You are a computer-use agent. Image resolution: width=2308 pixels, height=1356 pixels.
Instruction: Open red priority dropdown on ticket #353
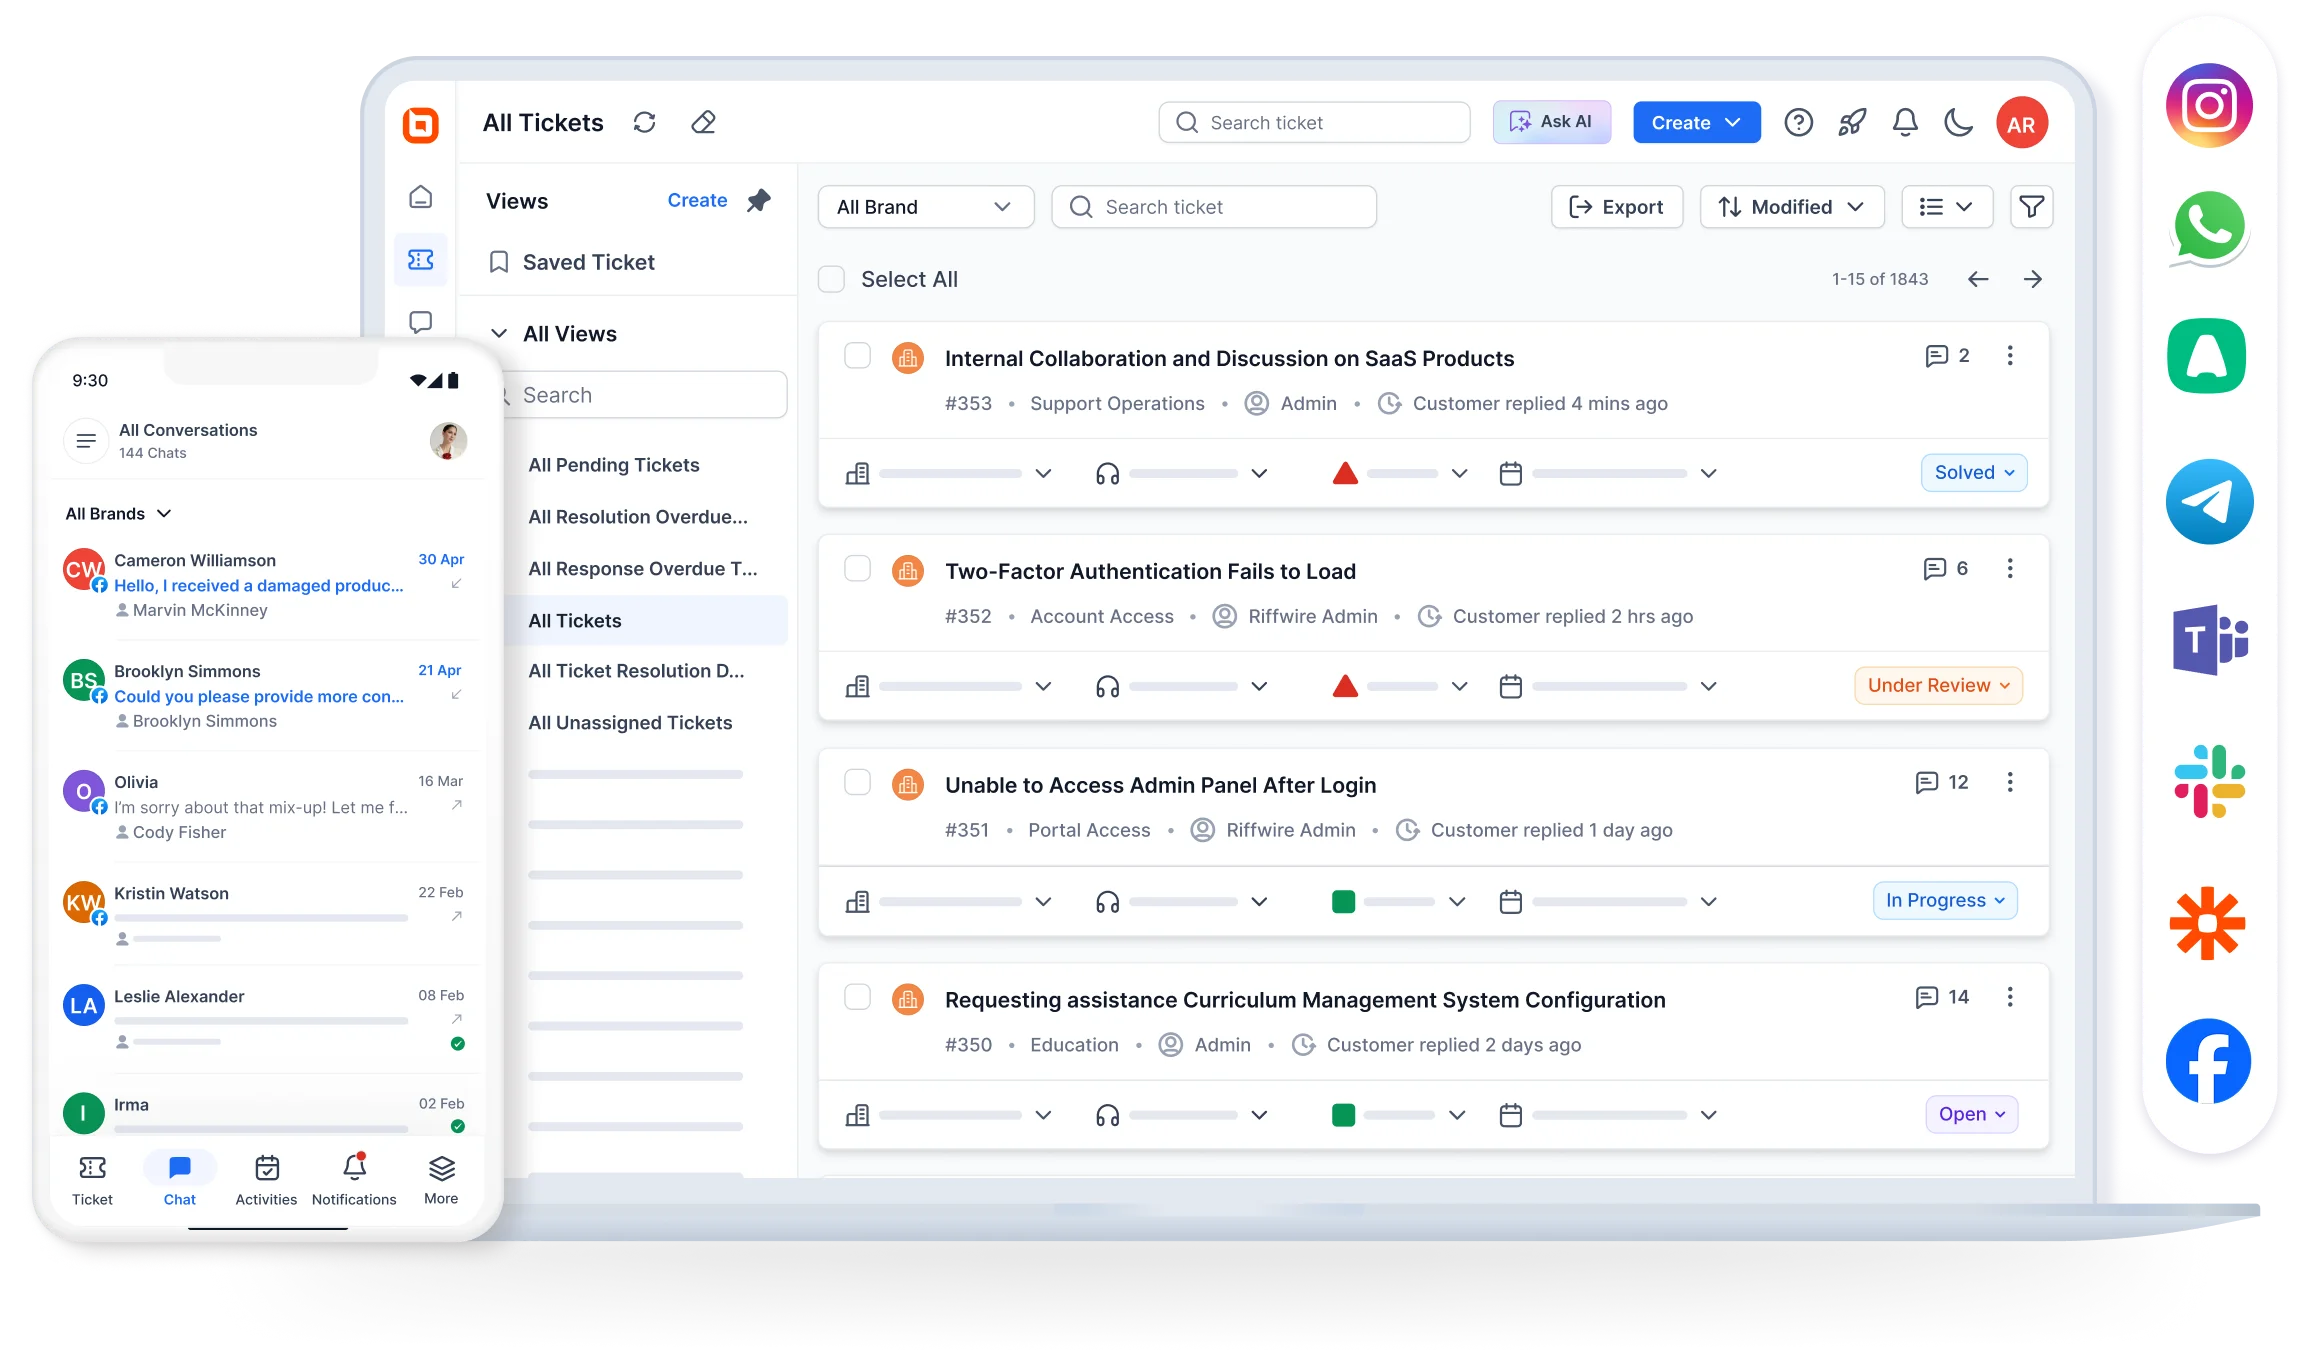click(1400, 473)
